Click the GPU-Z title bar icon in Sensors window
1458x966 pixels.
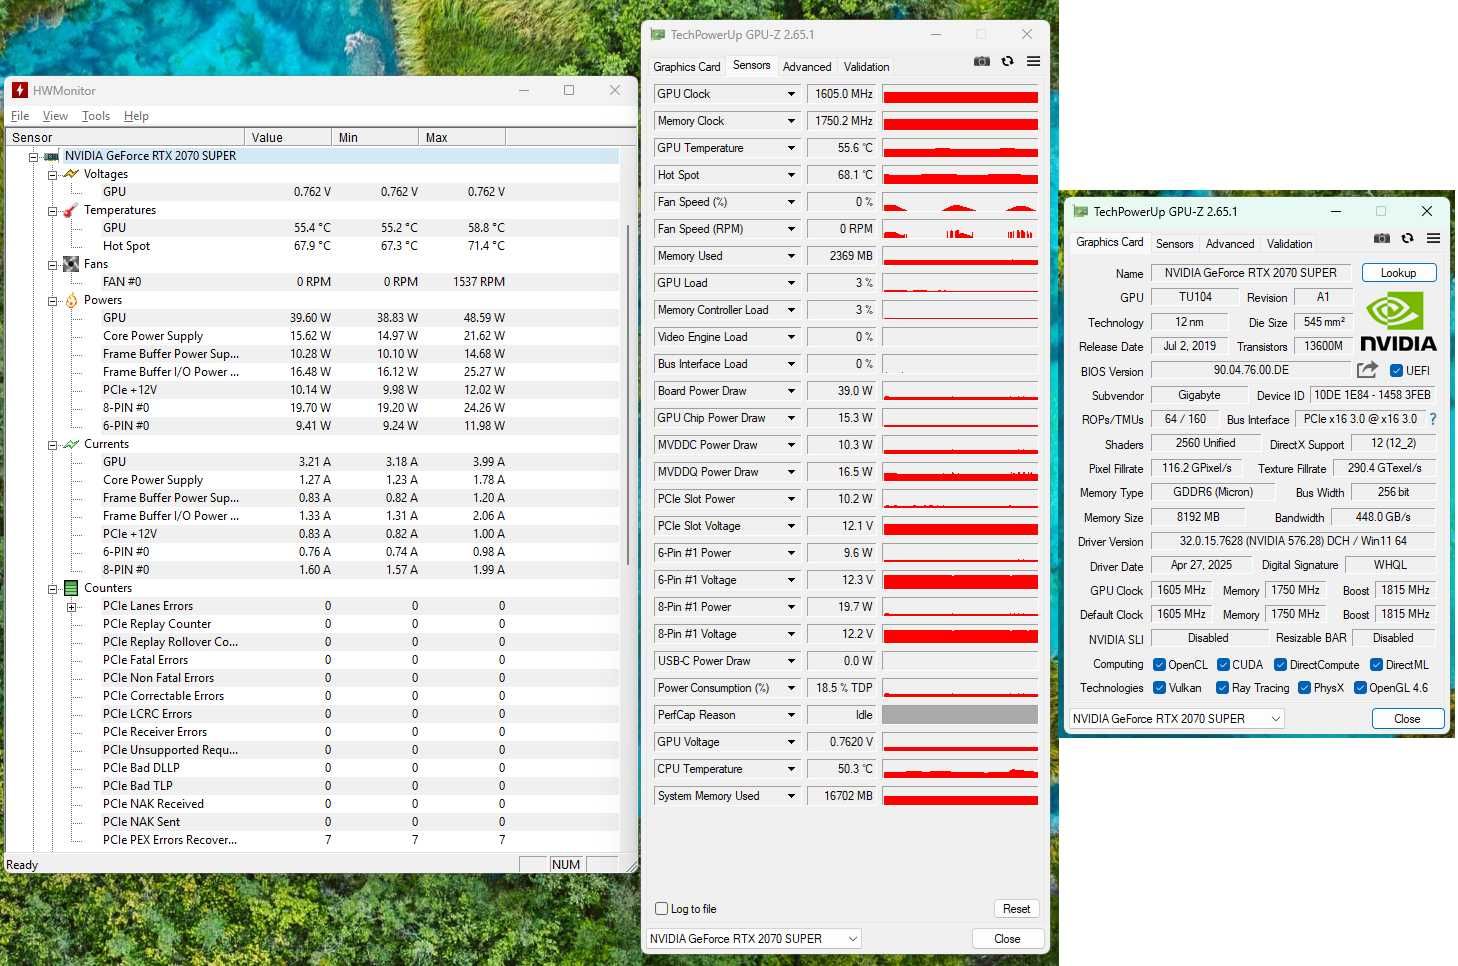click(x=658, y=34)
